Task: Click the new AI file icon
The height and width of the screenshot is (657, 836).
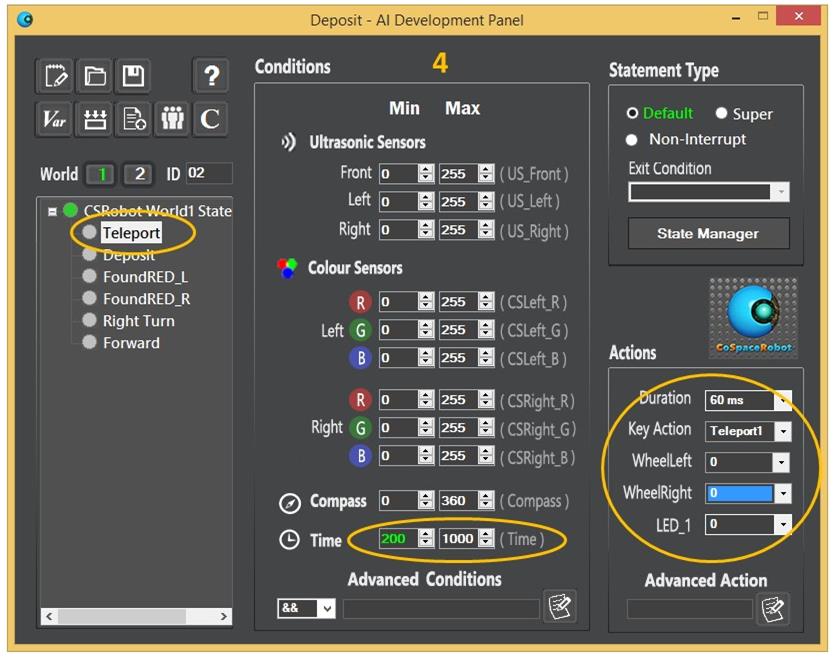Action: tap(56, 76)
